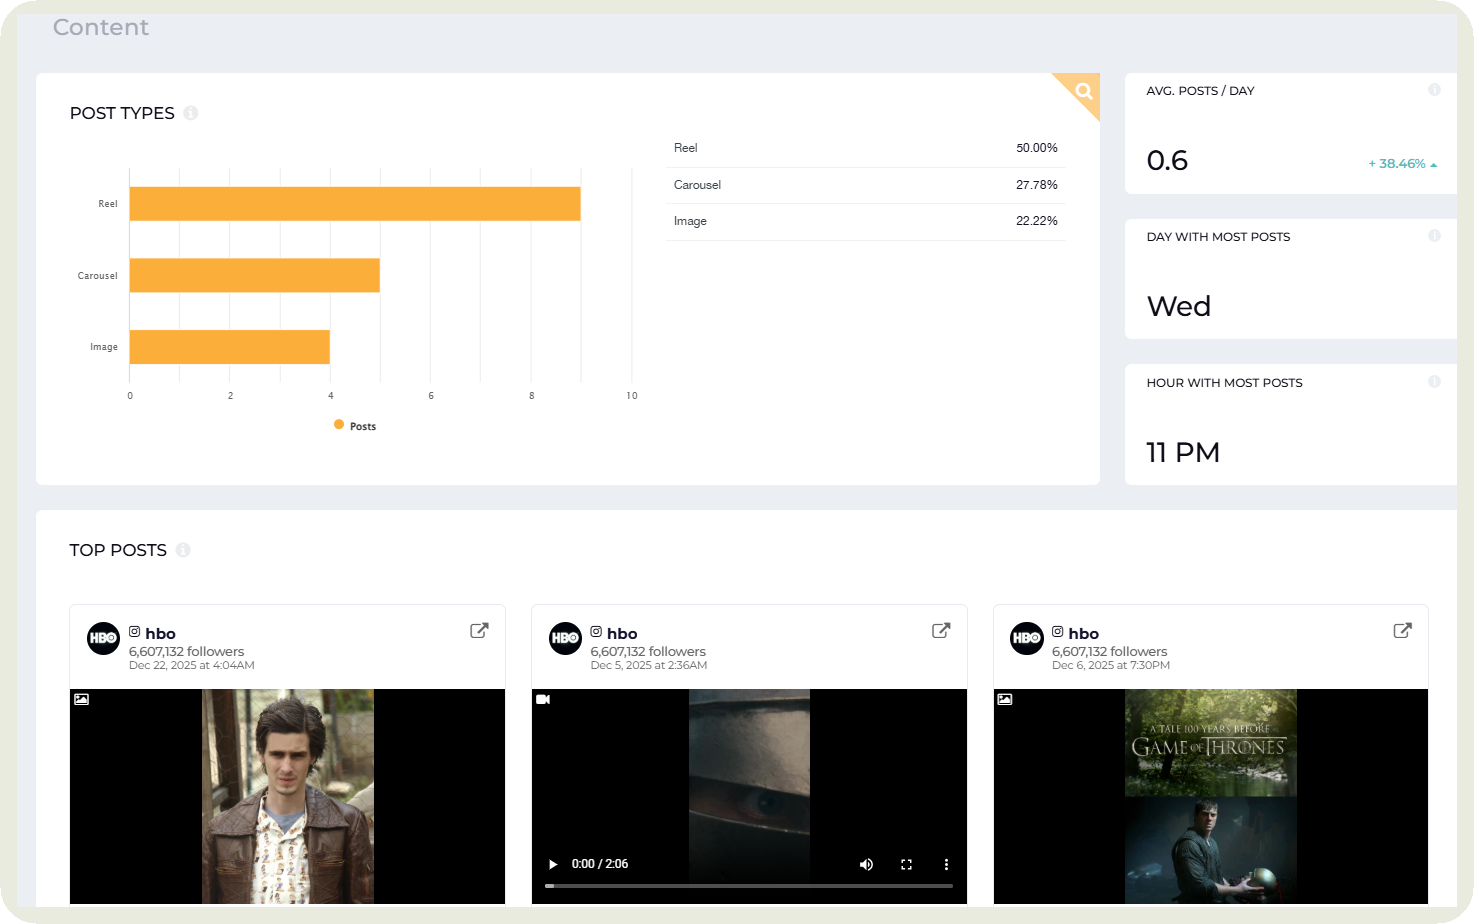Toggle the Posts legend under the bar chart
Image resolution: width=1474 pixels, height=924 pixels.
pyautogui.click(x=354, y=424)
